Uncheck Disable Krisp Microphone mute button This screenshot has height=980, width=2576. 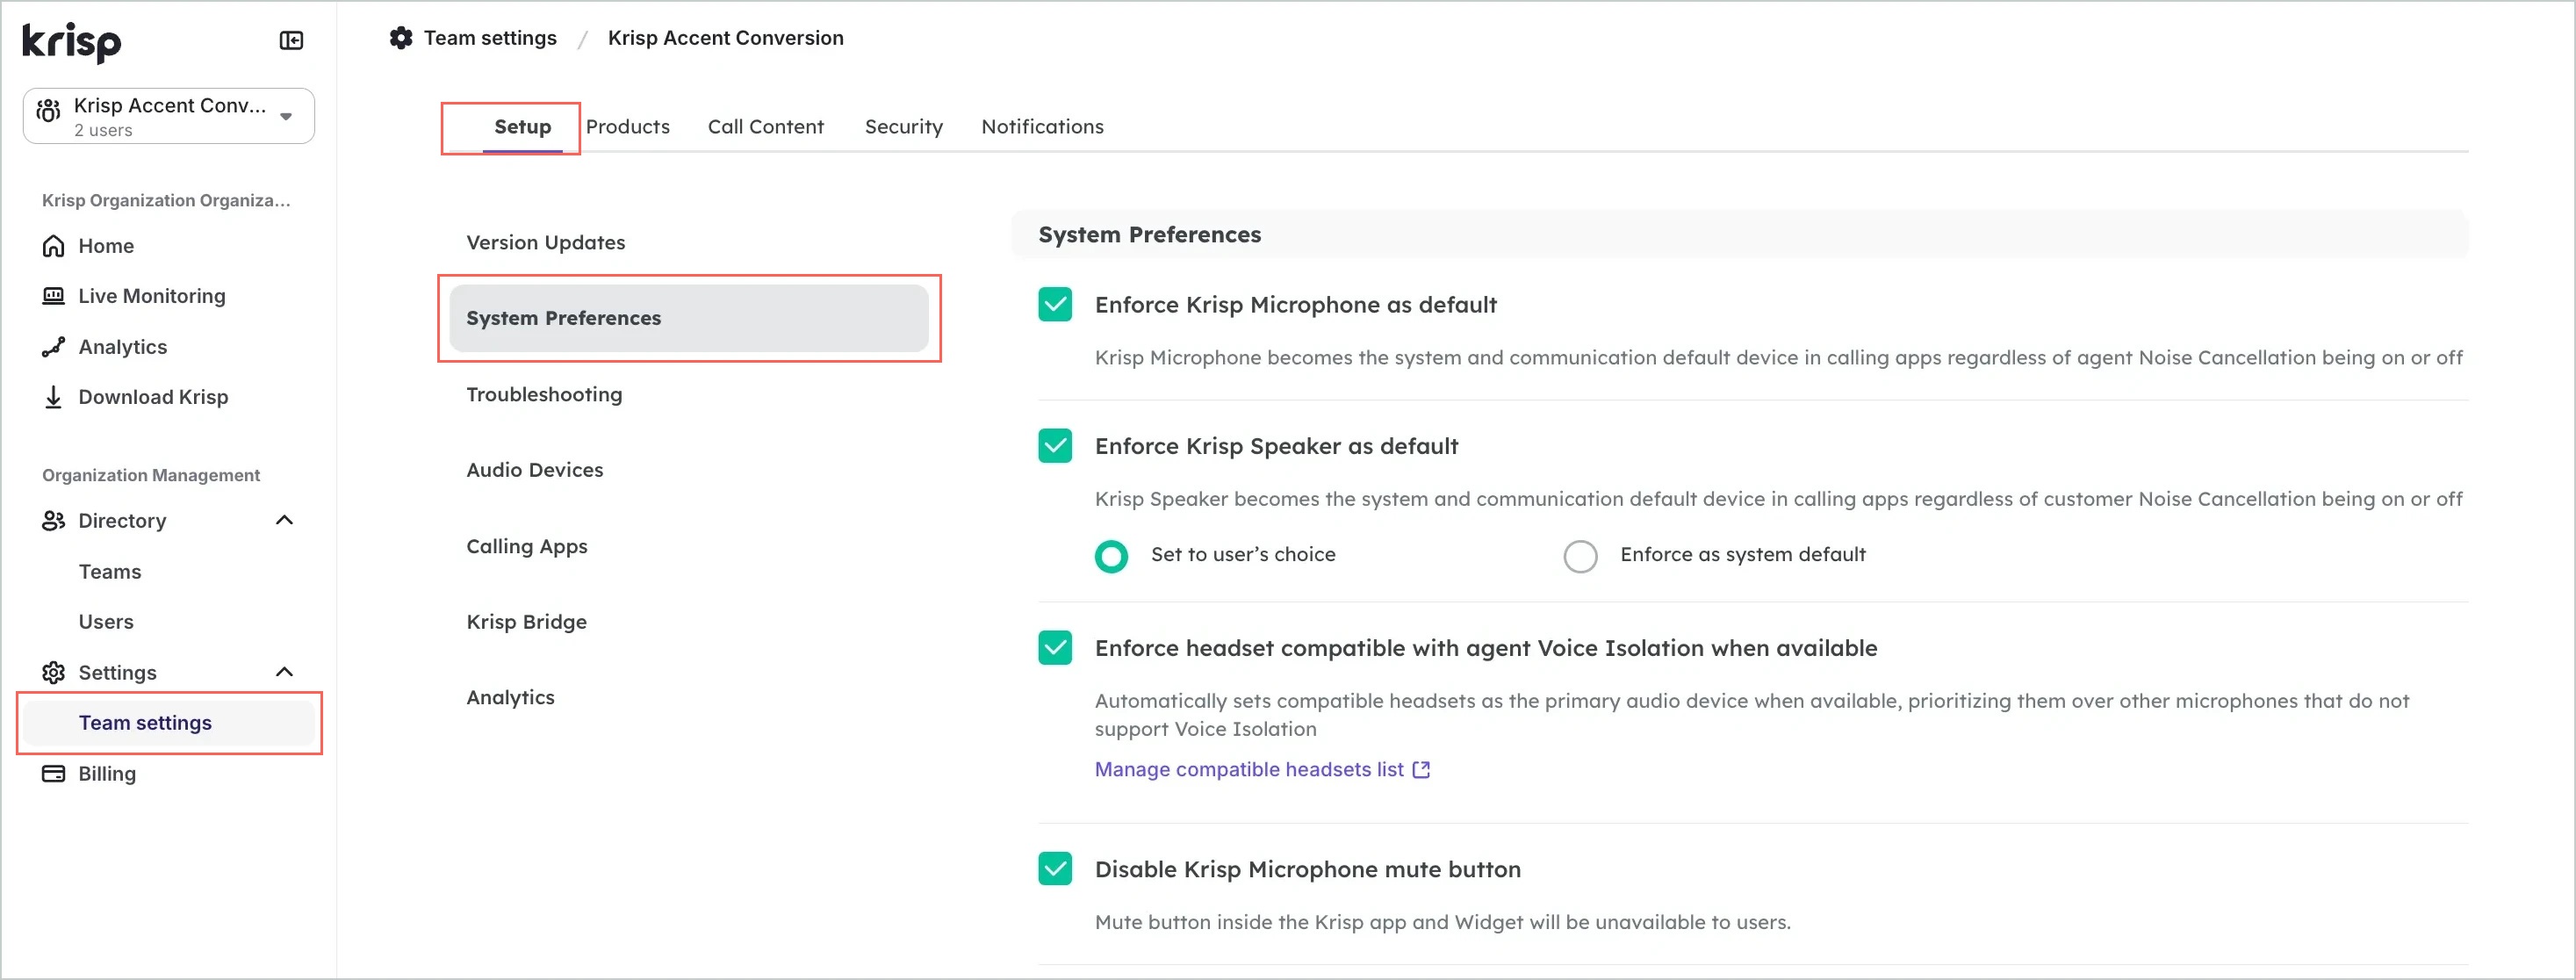[1055, 869]
